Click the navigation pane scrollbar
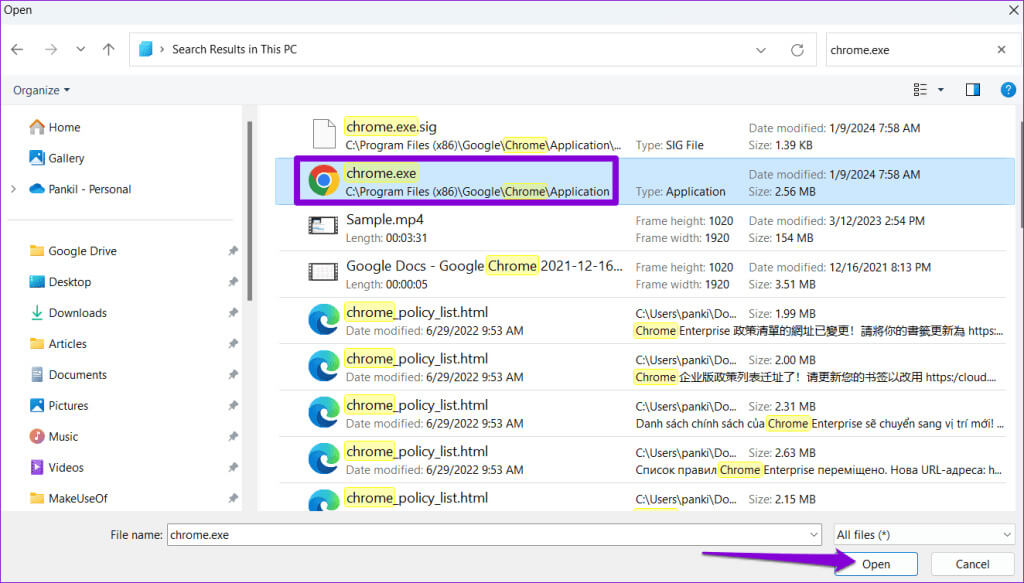 (249, 210)
